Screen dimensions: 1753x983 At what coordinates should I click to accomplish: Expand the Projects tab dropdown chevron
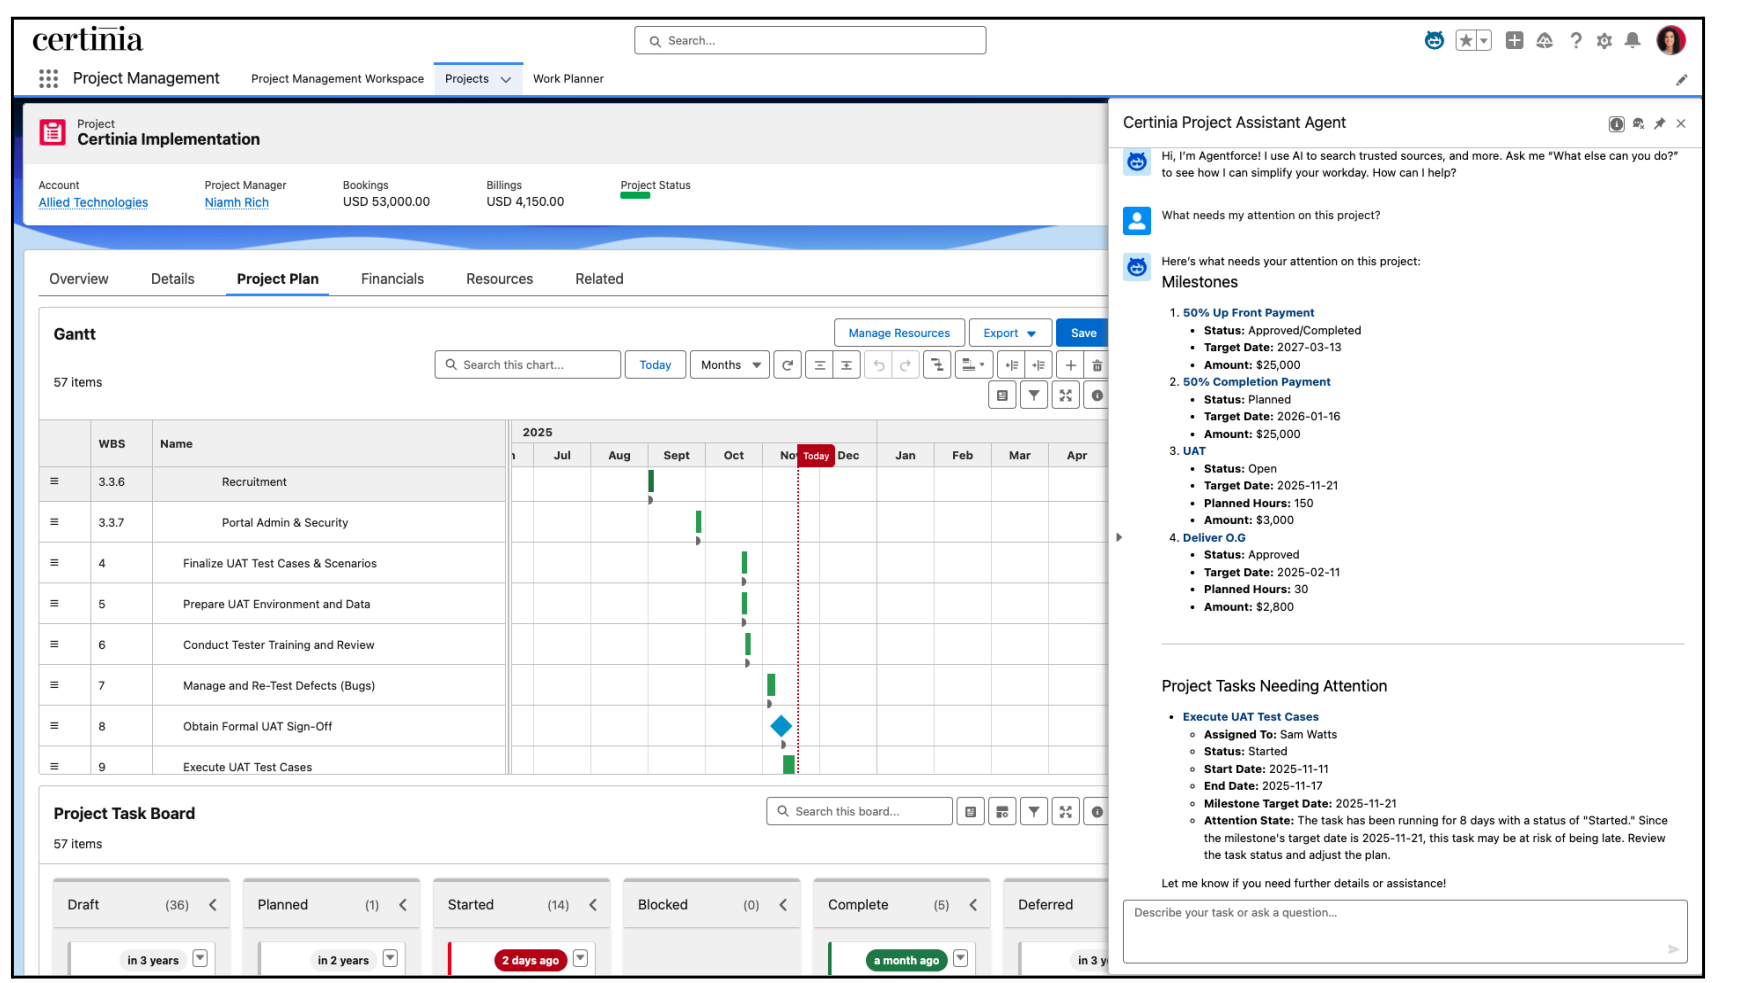(506, 80)
